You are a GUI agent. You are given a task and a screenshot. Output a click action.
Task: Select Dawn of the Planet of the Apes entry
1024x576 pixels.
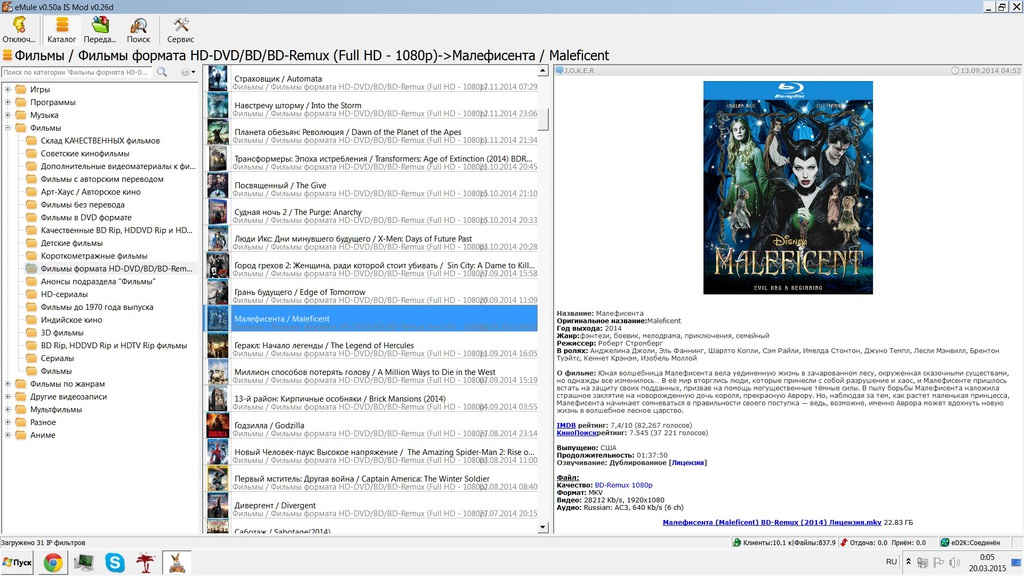373,132
